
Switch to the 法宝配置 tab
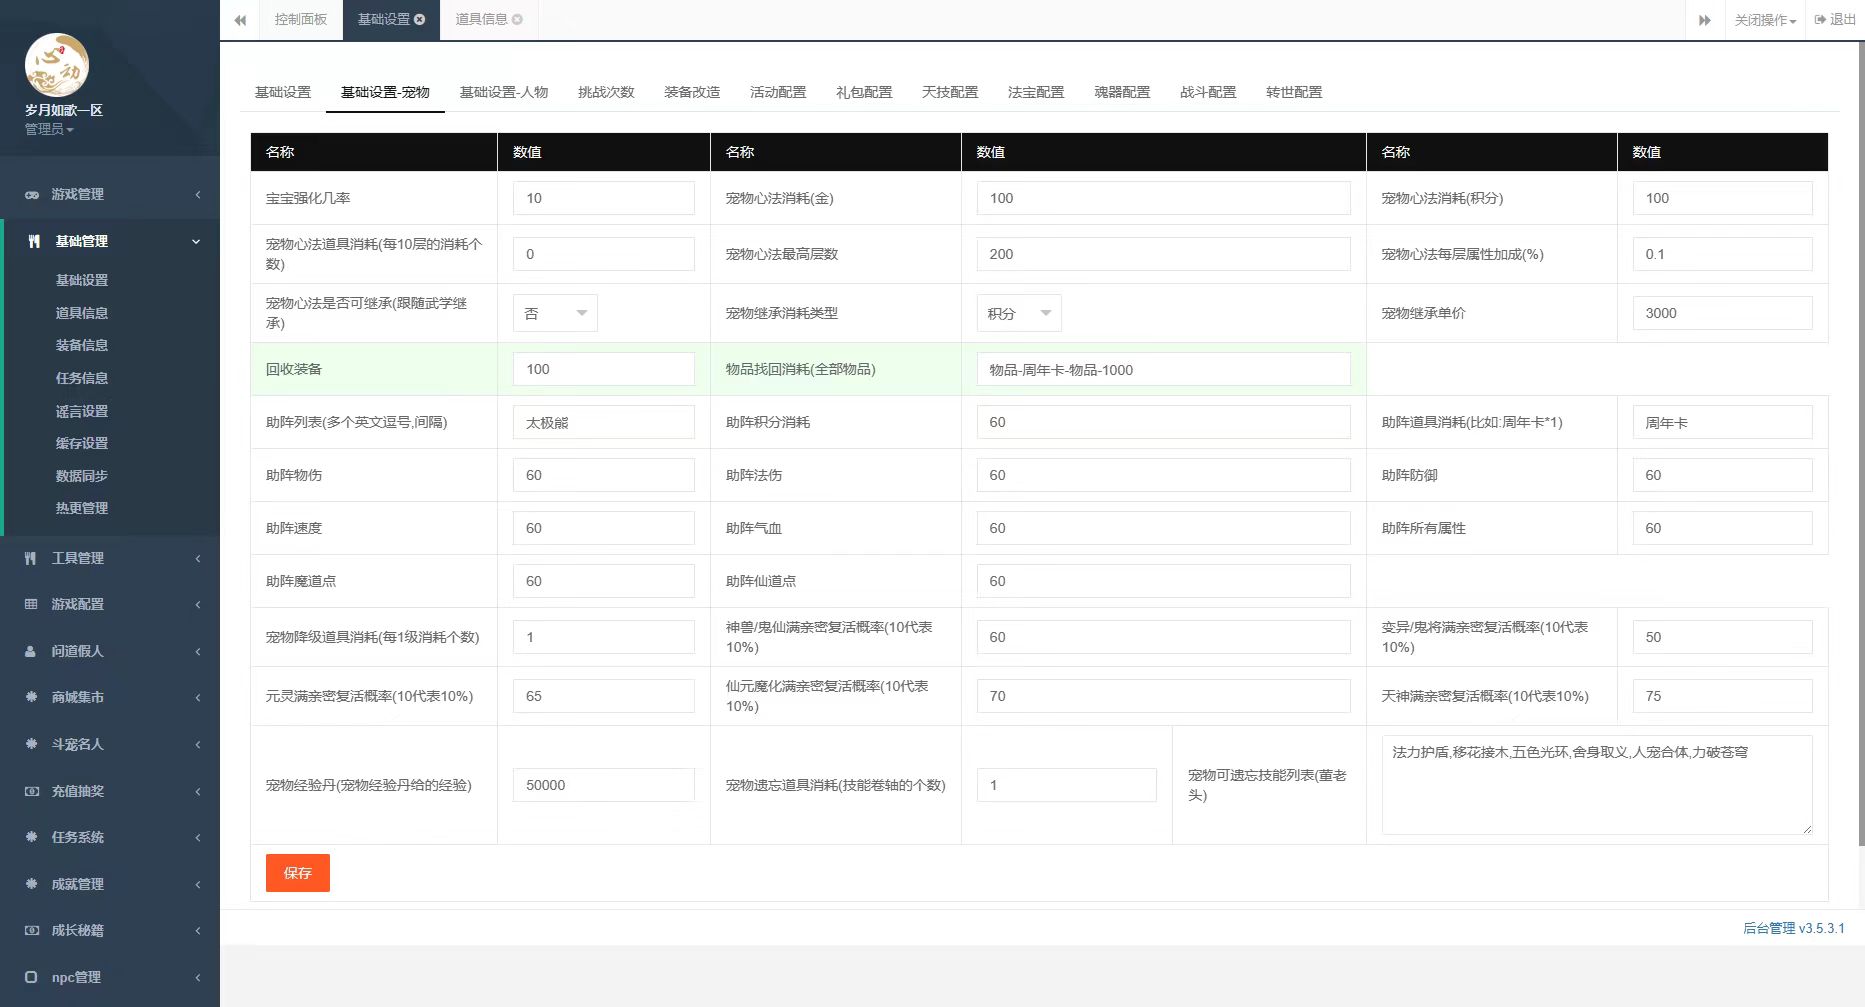pyautogui.click(x=1036, y=92)
